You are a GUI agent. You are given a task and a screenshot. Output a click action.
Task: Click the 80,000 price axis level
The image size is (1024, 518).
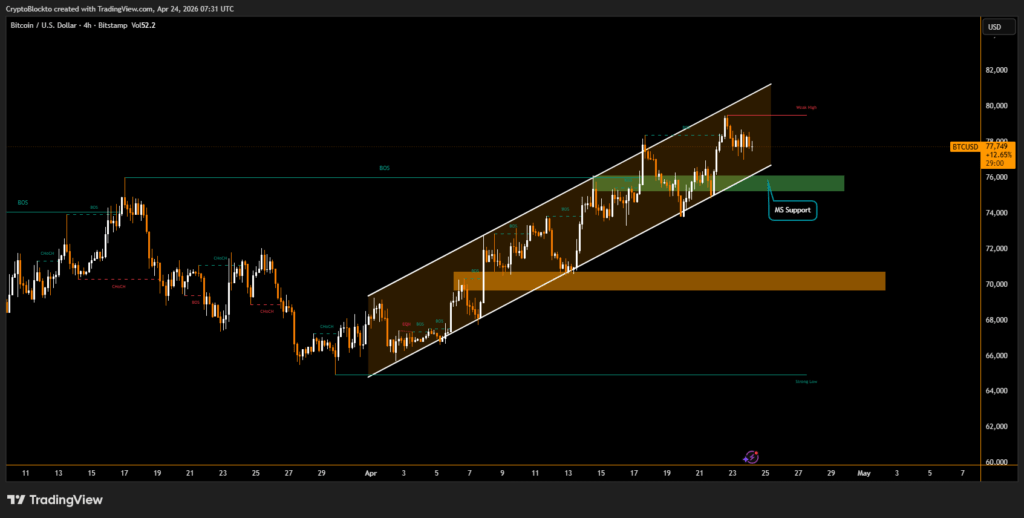pos(994,106)
